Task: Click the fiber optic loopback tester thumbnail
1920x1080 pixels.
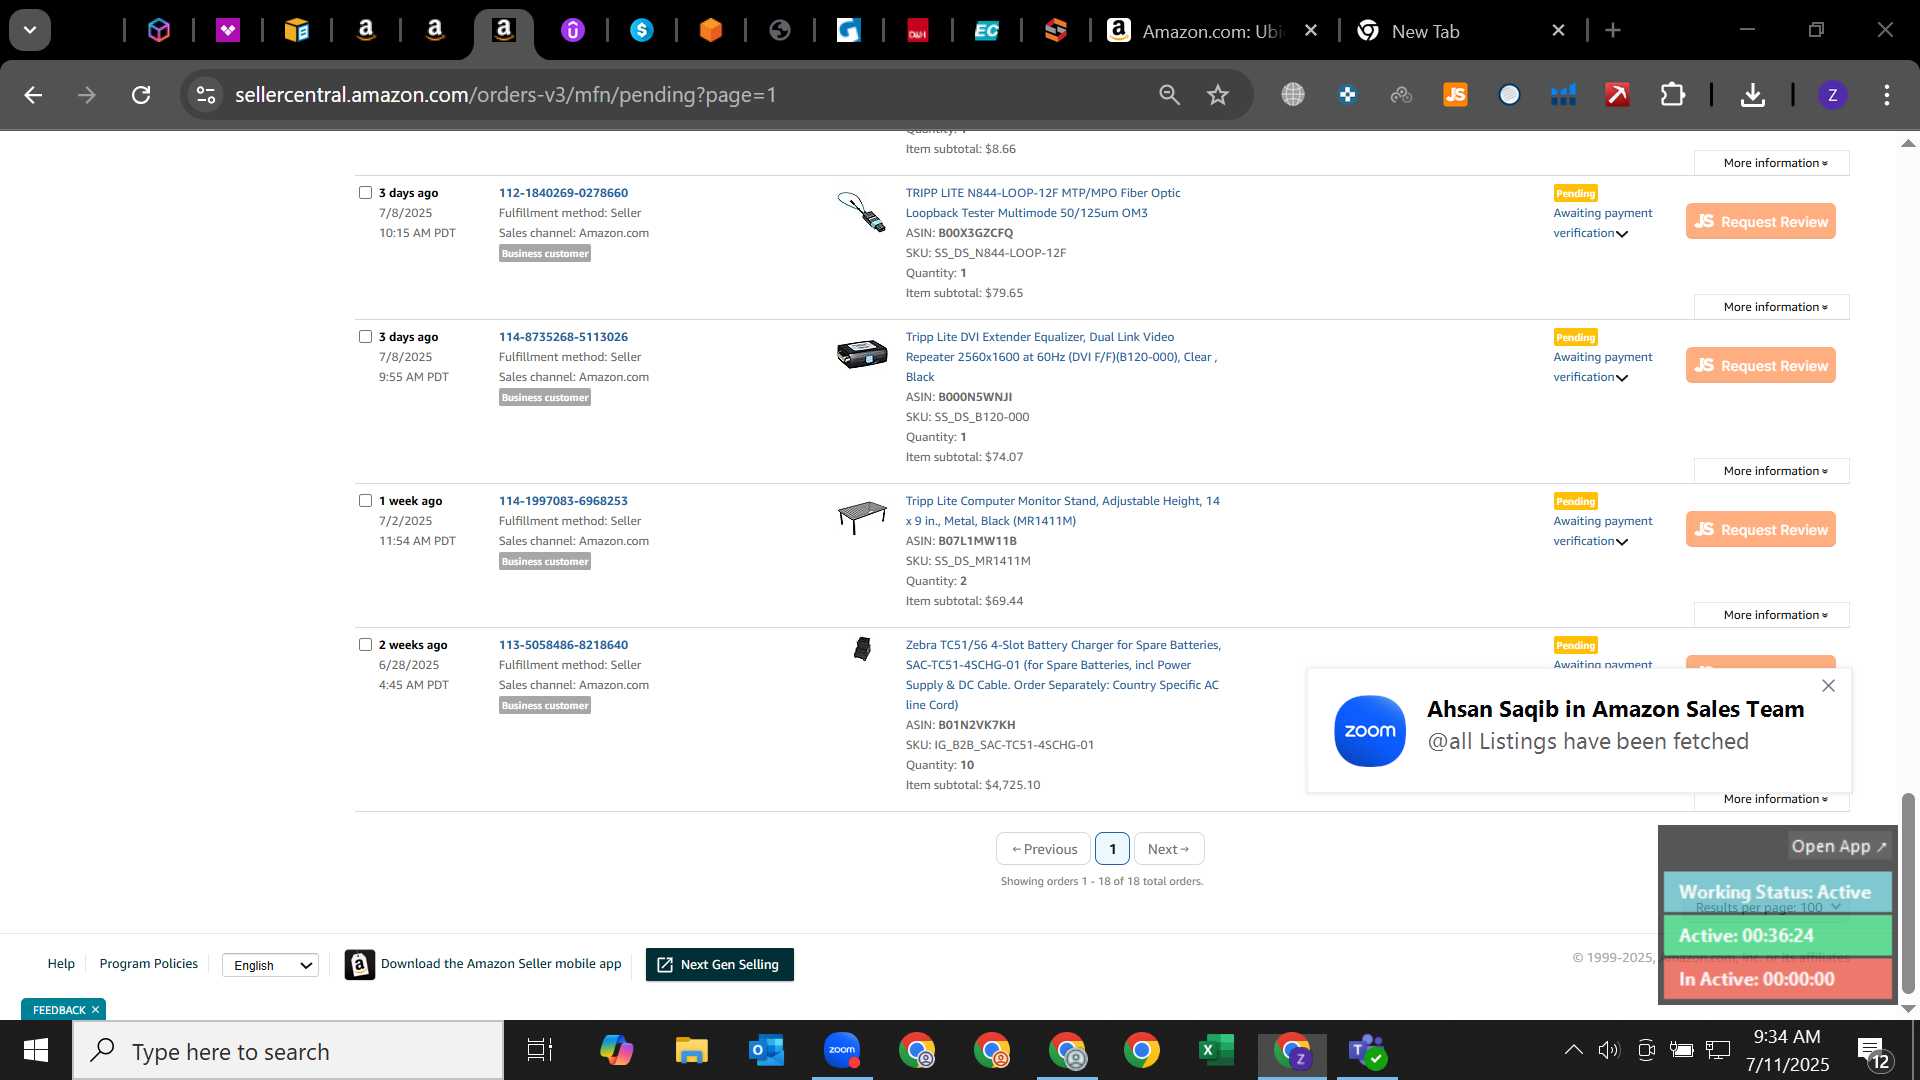Action: tap(862, 211)
